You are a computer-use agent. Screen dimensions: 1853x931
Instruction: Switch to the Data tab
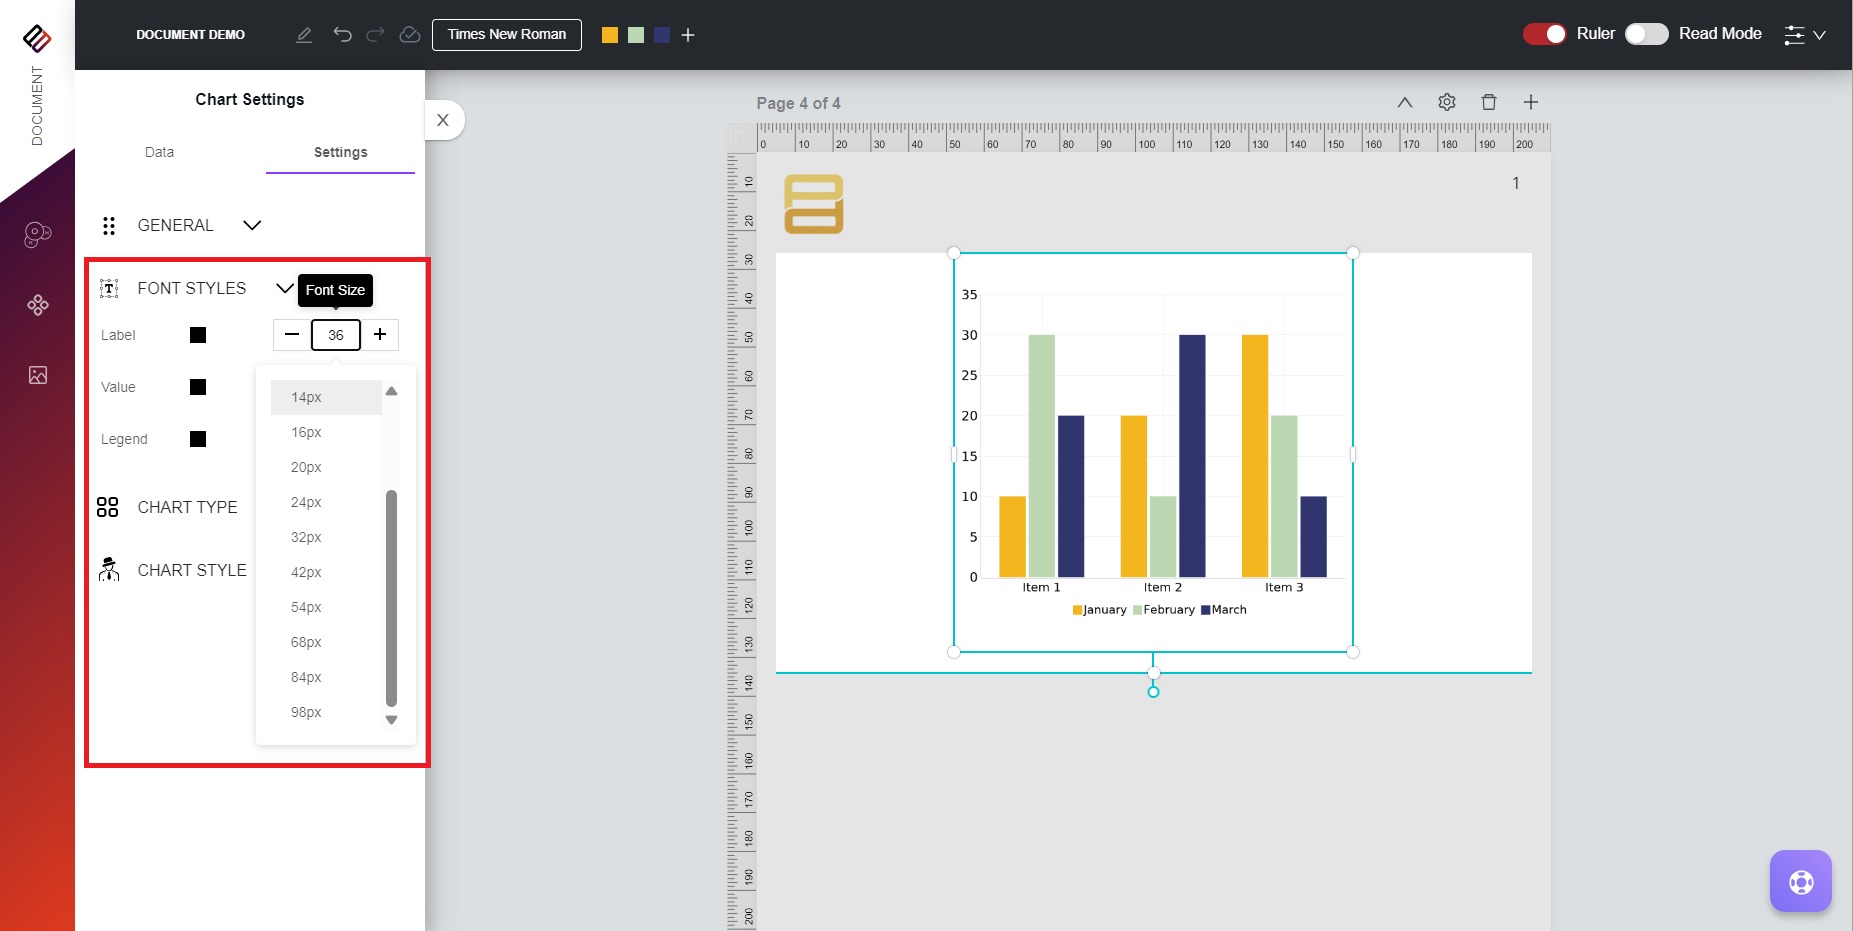coord(159,152)
